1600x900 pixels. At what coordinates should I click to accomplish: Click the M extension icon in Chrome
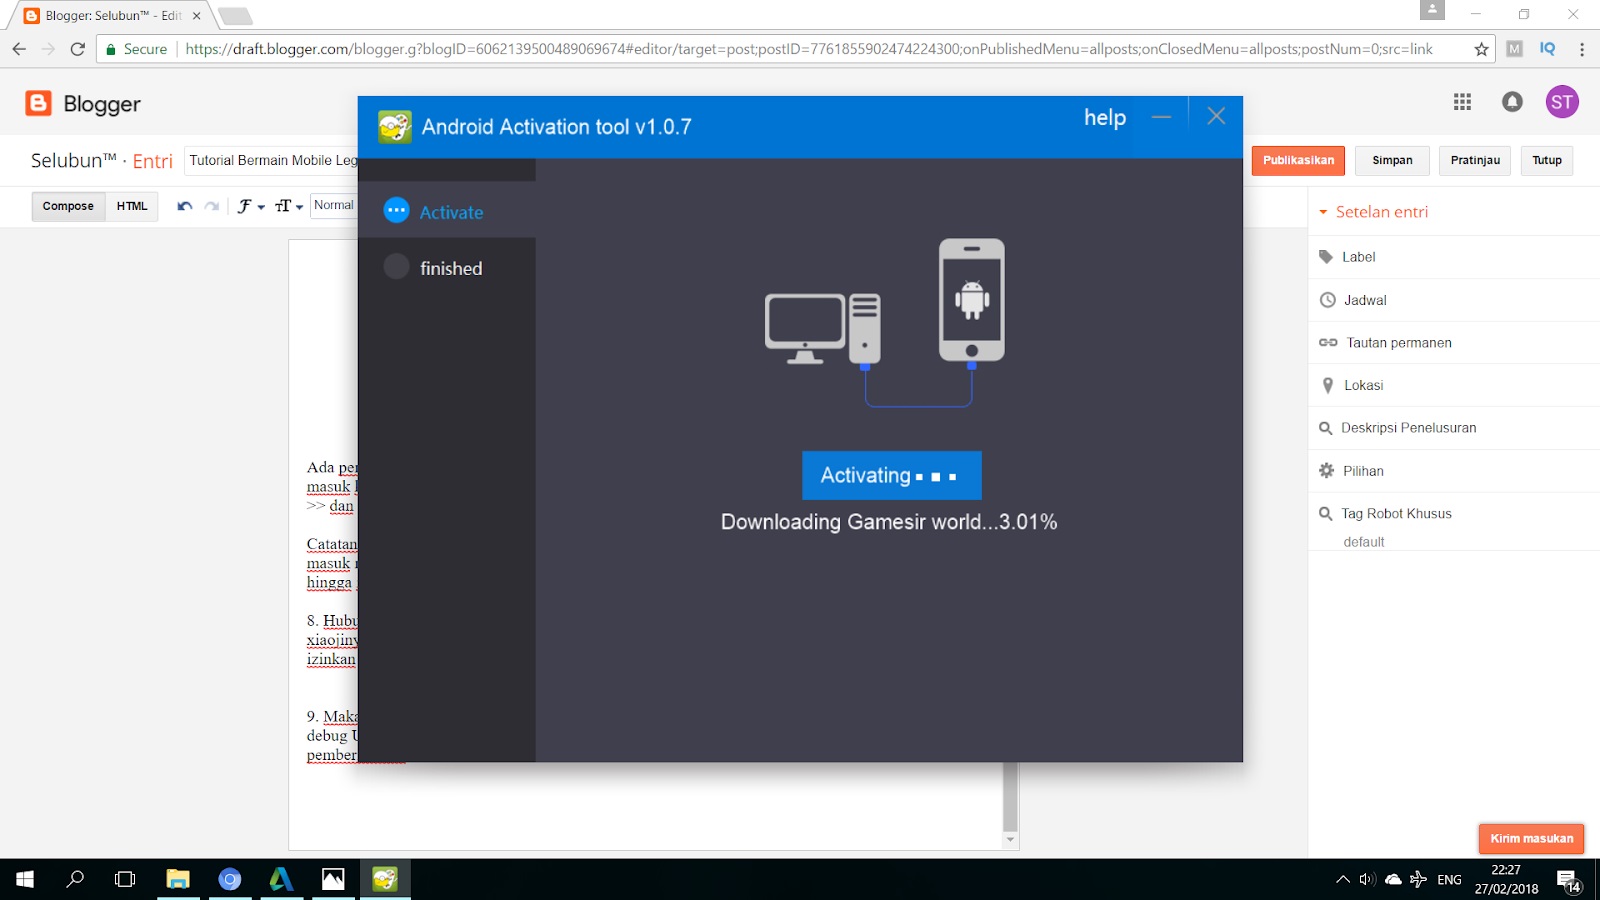(1514, 49)
